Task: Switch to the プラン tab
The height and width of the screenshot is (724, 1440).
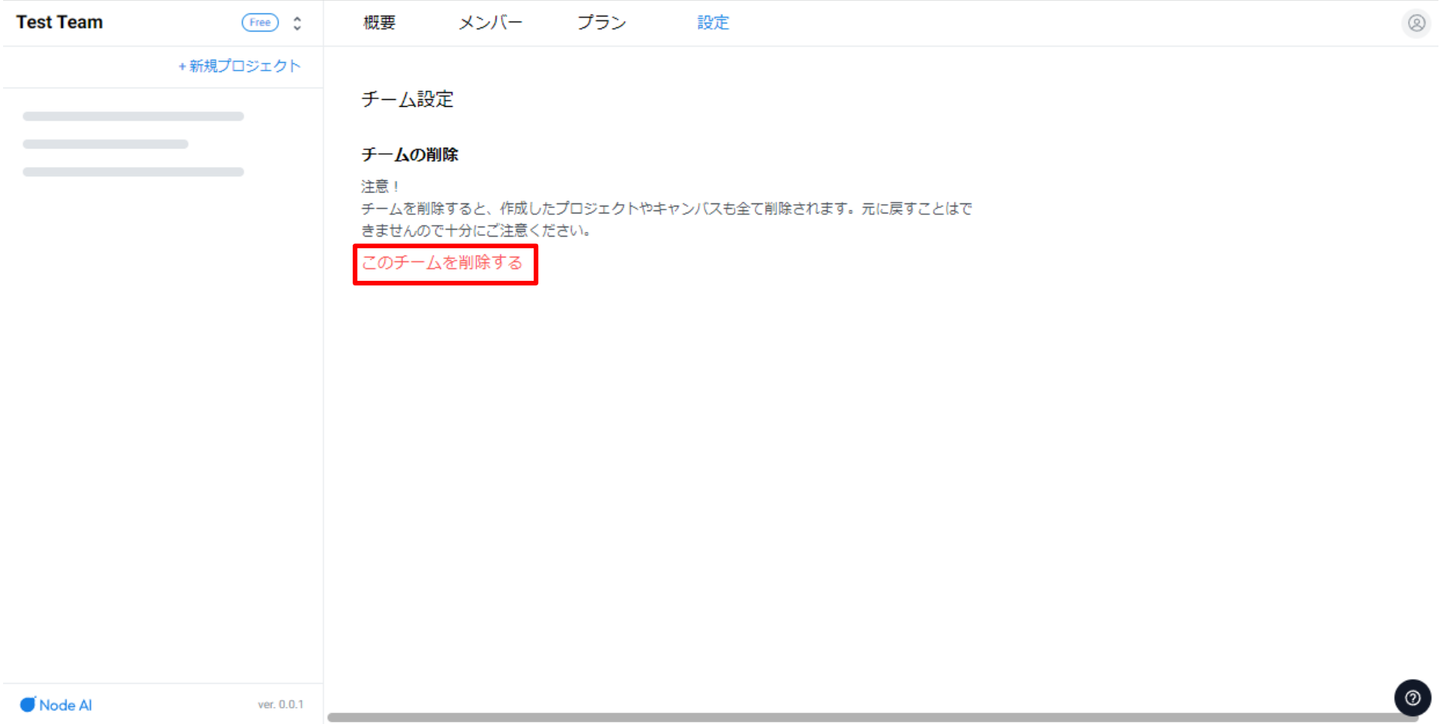Action: click(602, 23)
